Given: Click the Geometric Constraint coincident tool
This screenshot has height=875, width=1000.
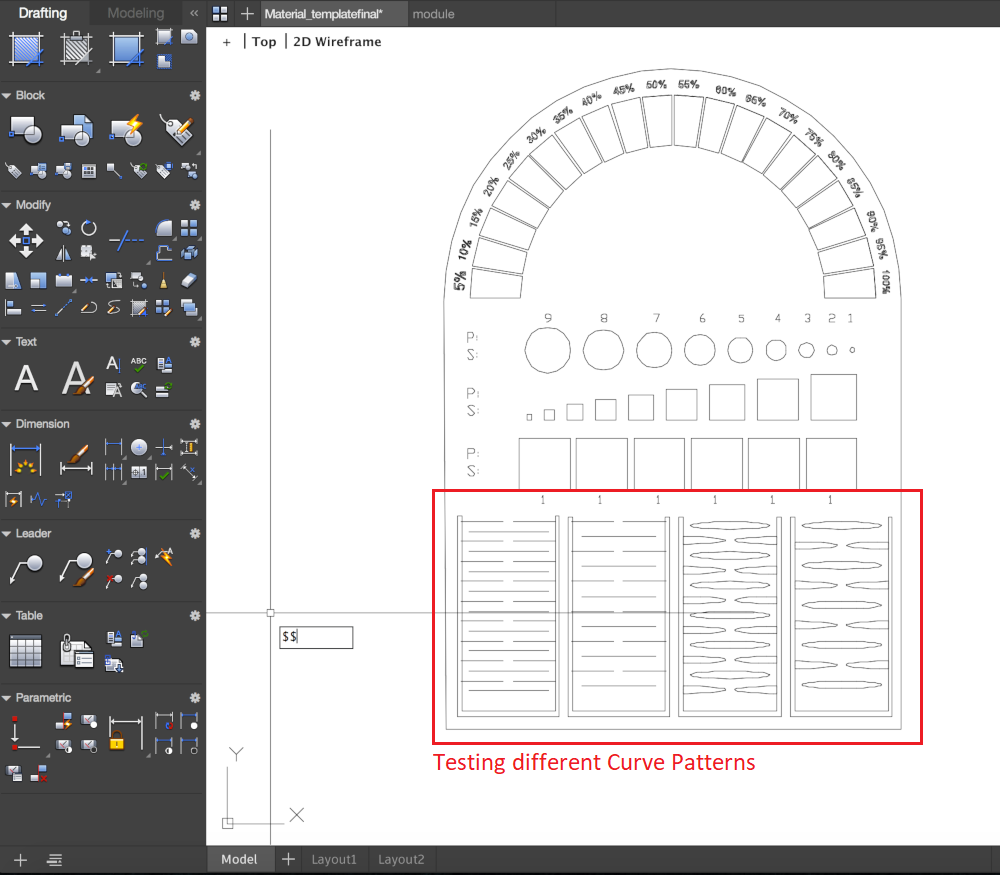Looking at the screenshot, I should [26, 733].
